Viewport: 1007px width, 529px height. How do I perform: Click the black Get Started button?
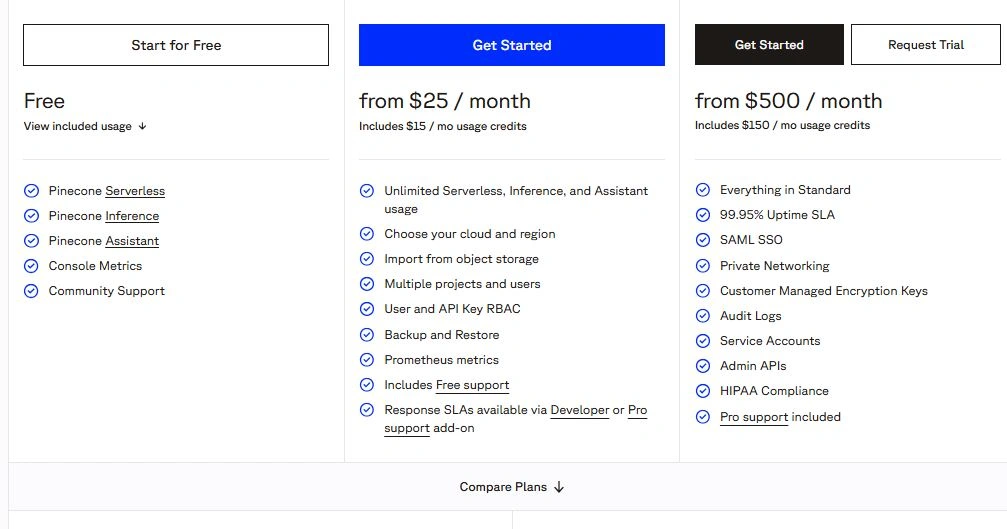[x=768, y=45]
